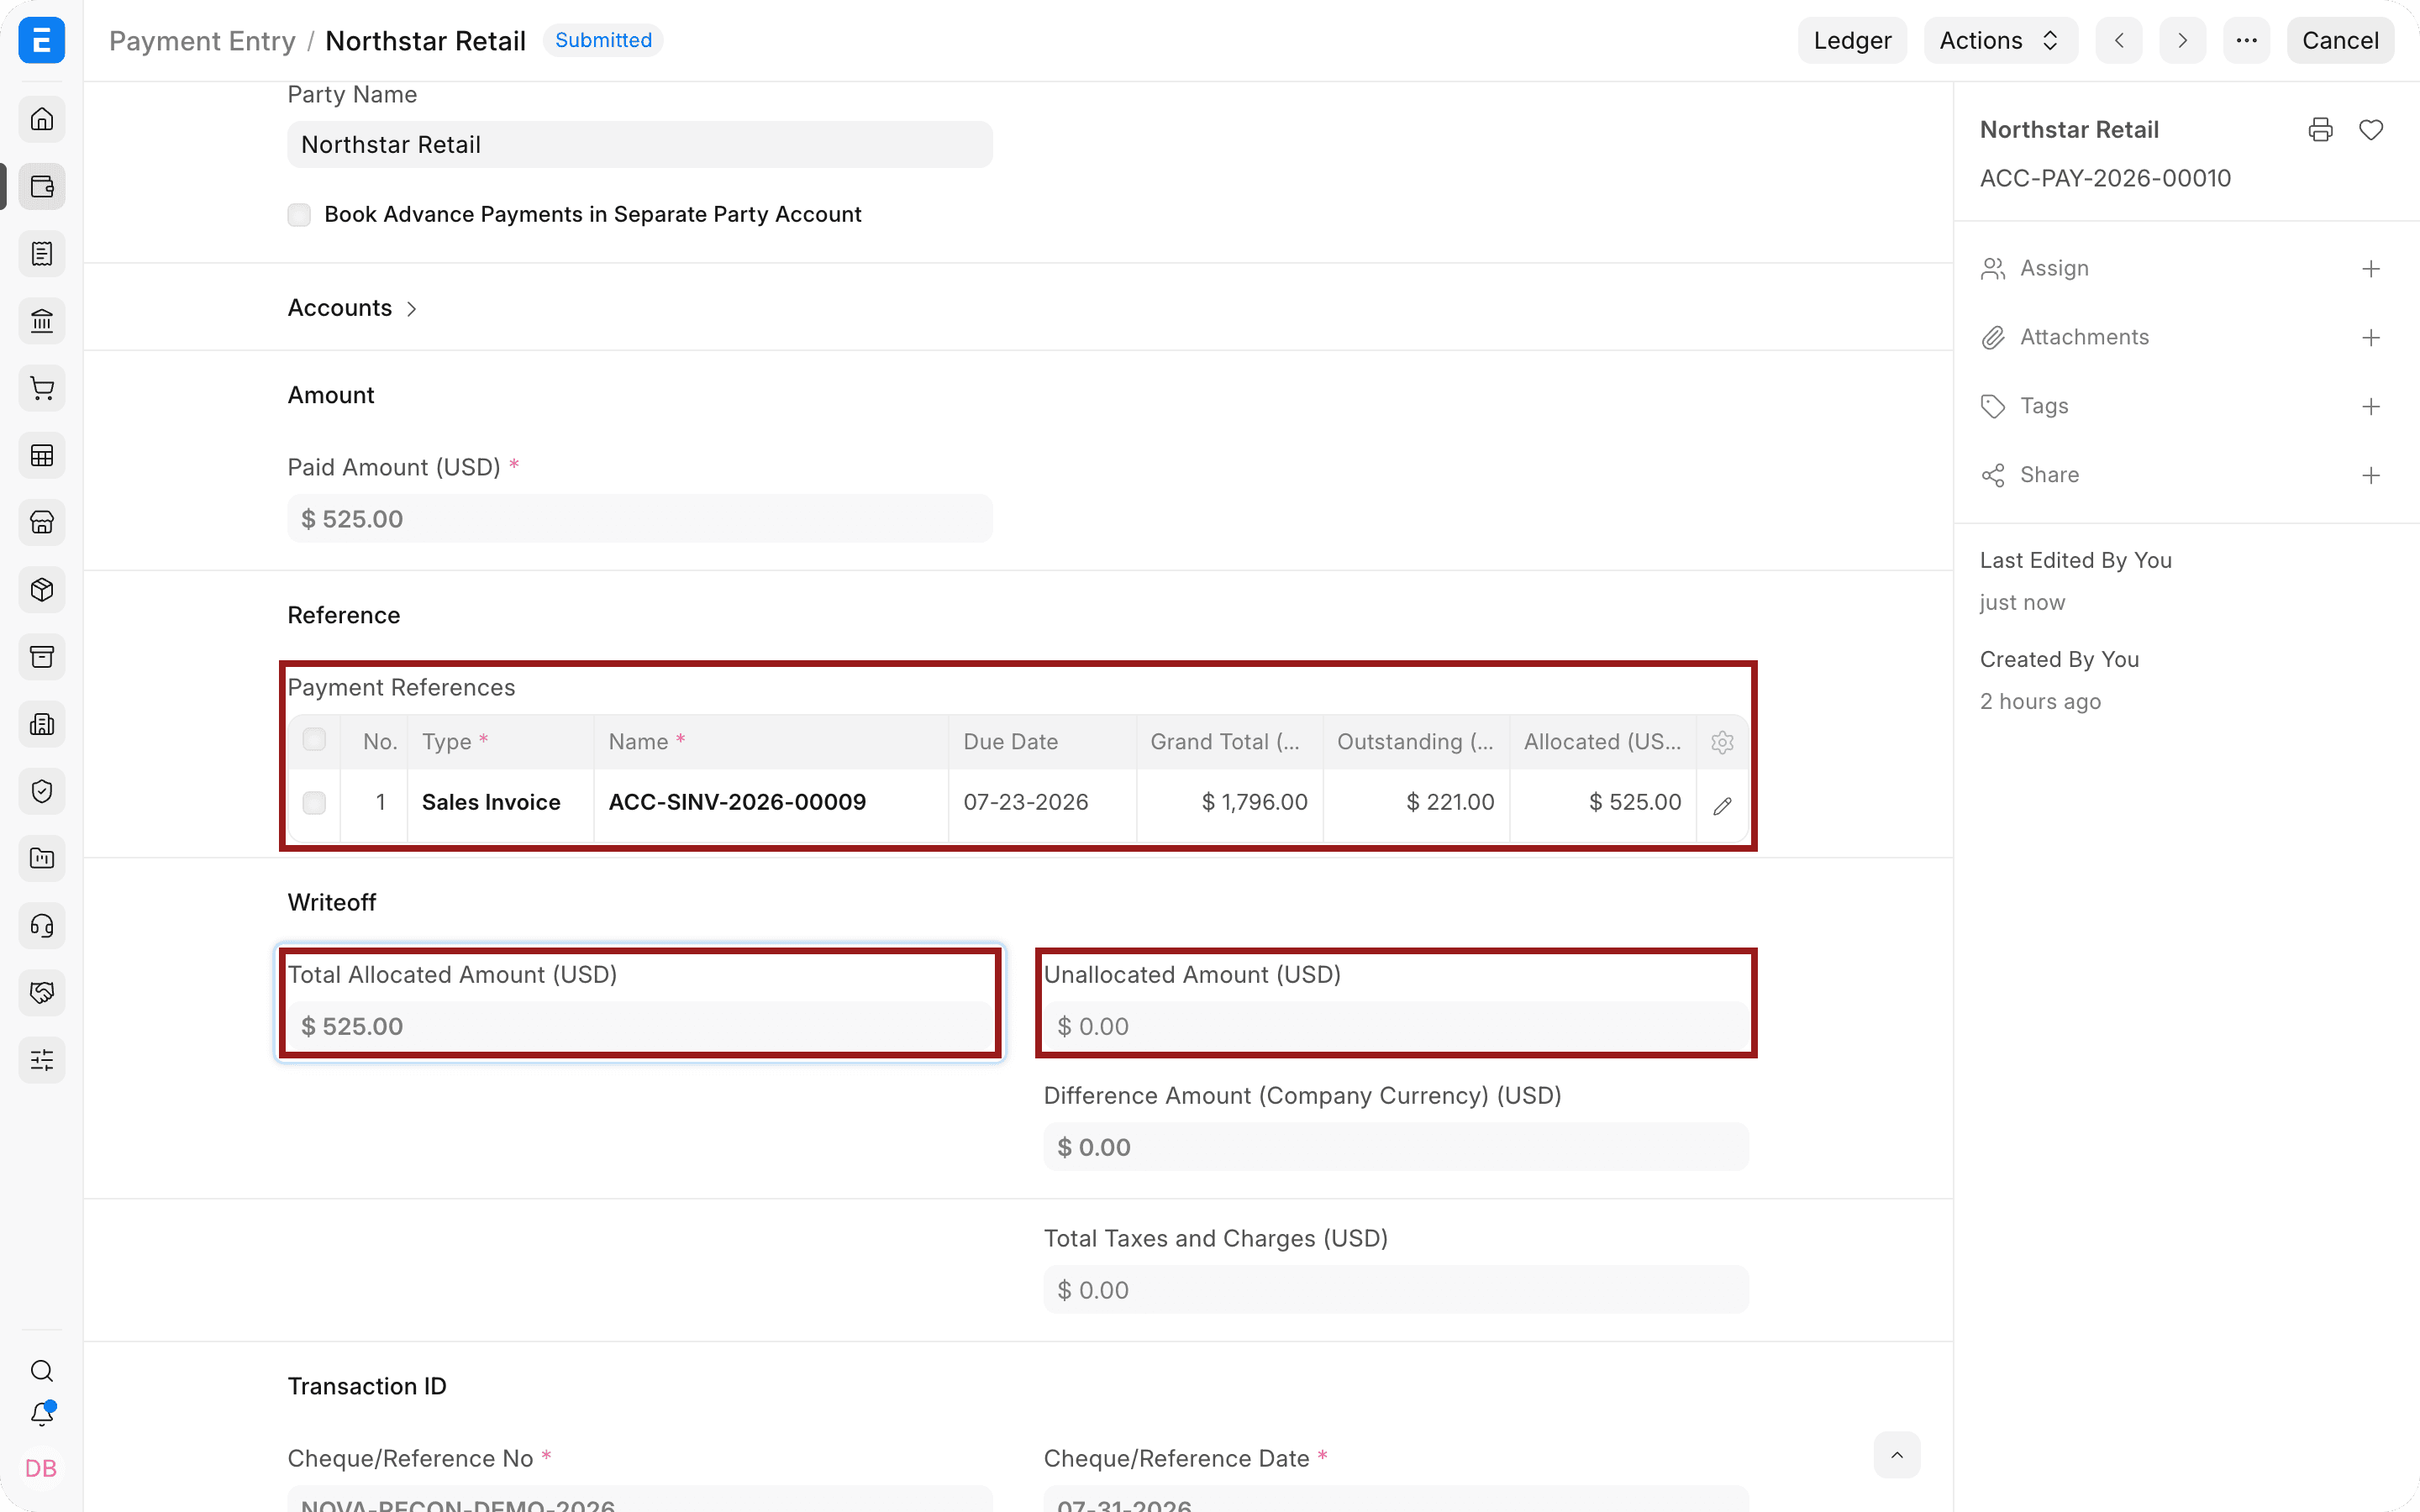Add a file with the Attachments plus
Image resolution: width=2420 pixels, height=1512 pixels.
2371,338
